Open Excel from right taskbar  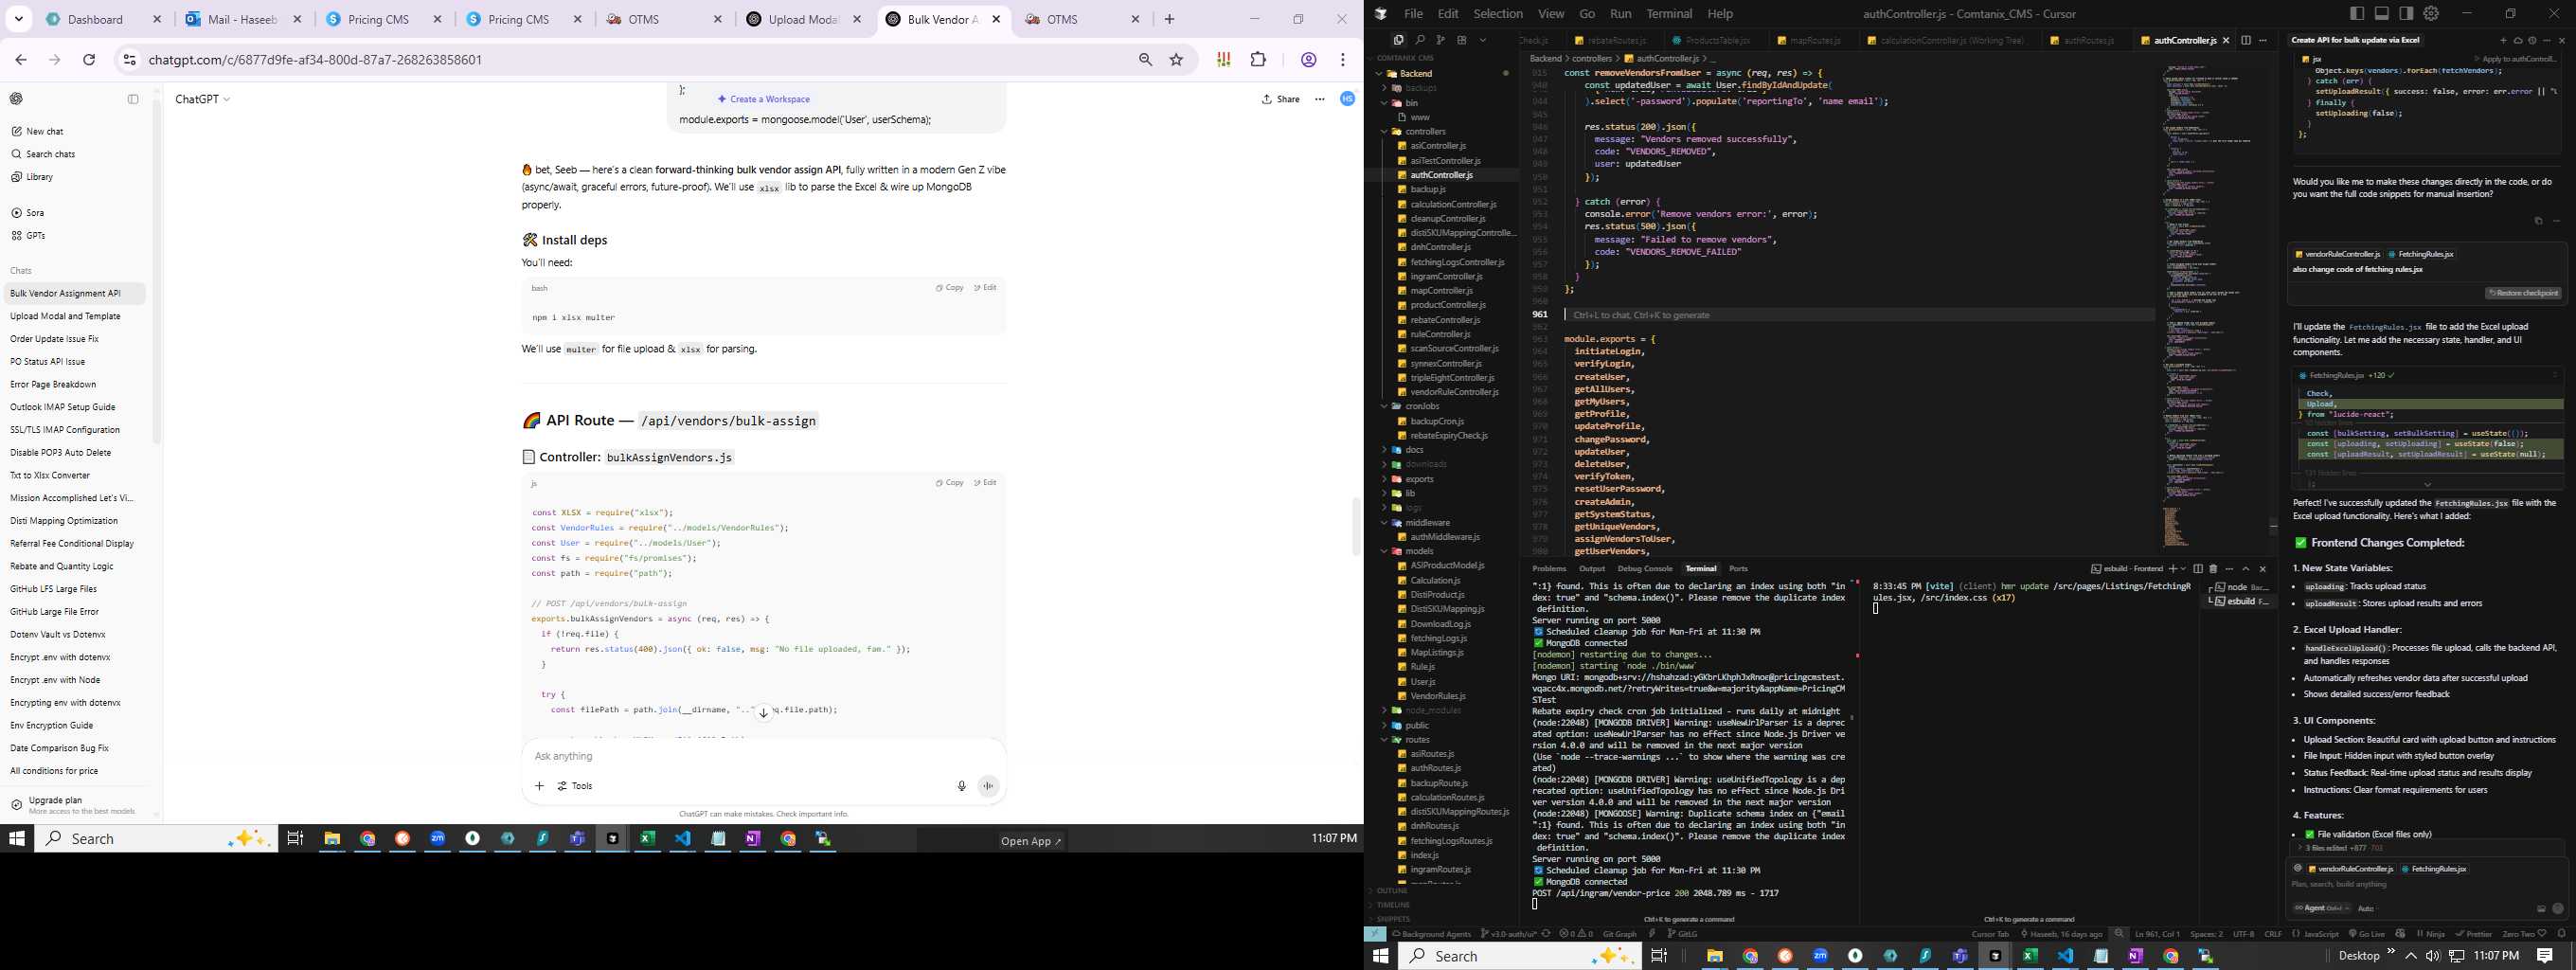pyautogui.click(x=2030, y=956)
